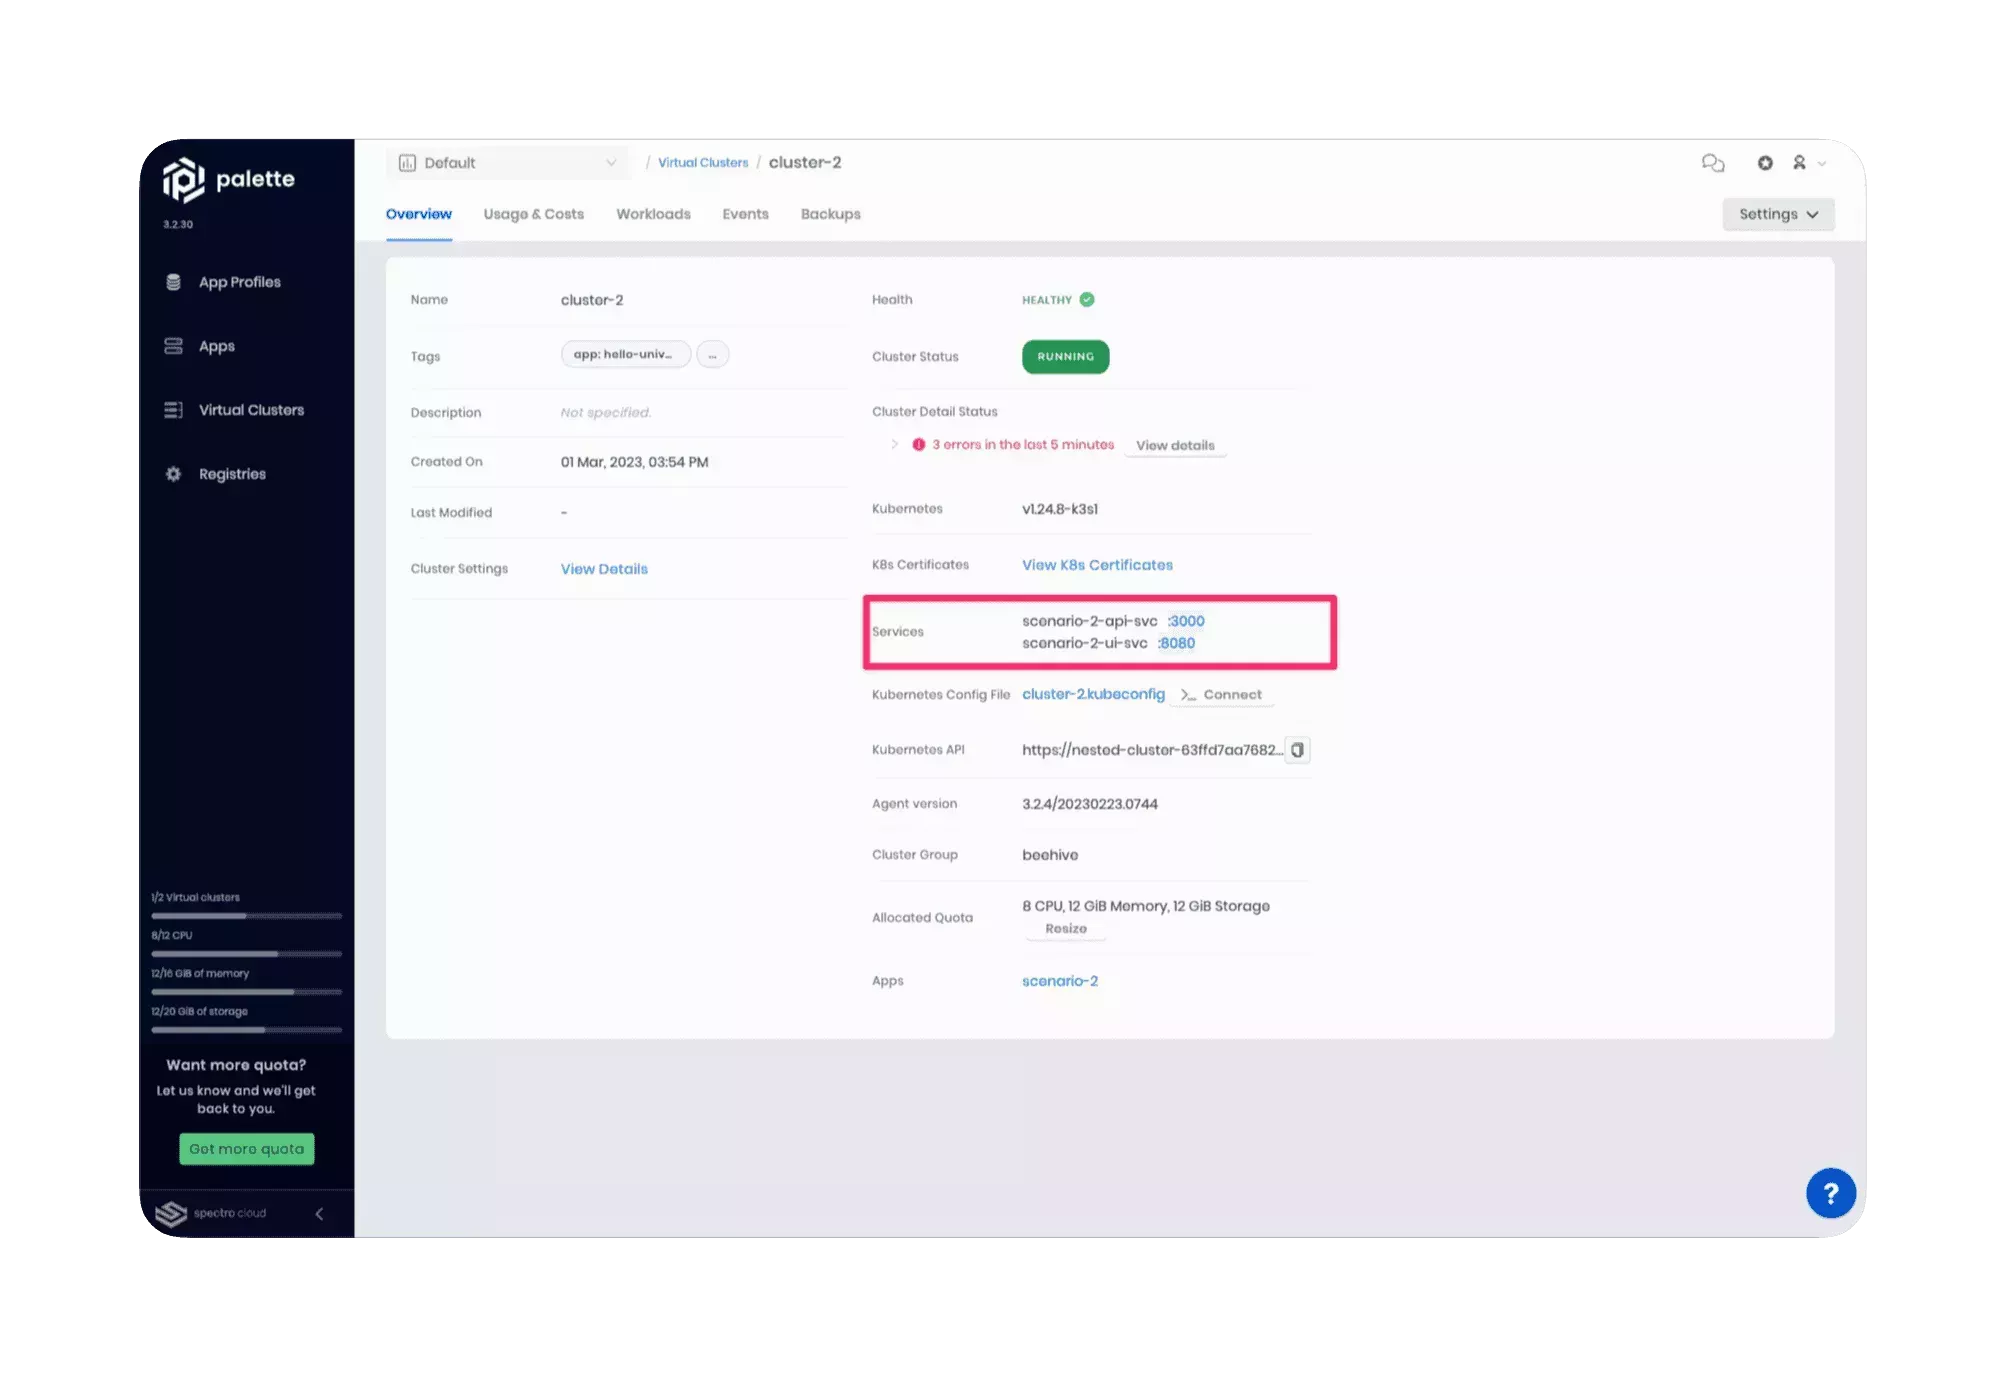Show all tags with the ellipsis chip
This screenshot has height=1377, width=2006.
(711, 354)
